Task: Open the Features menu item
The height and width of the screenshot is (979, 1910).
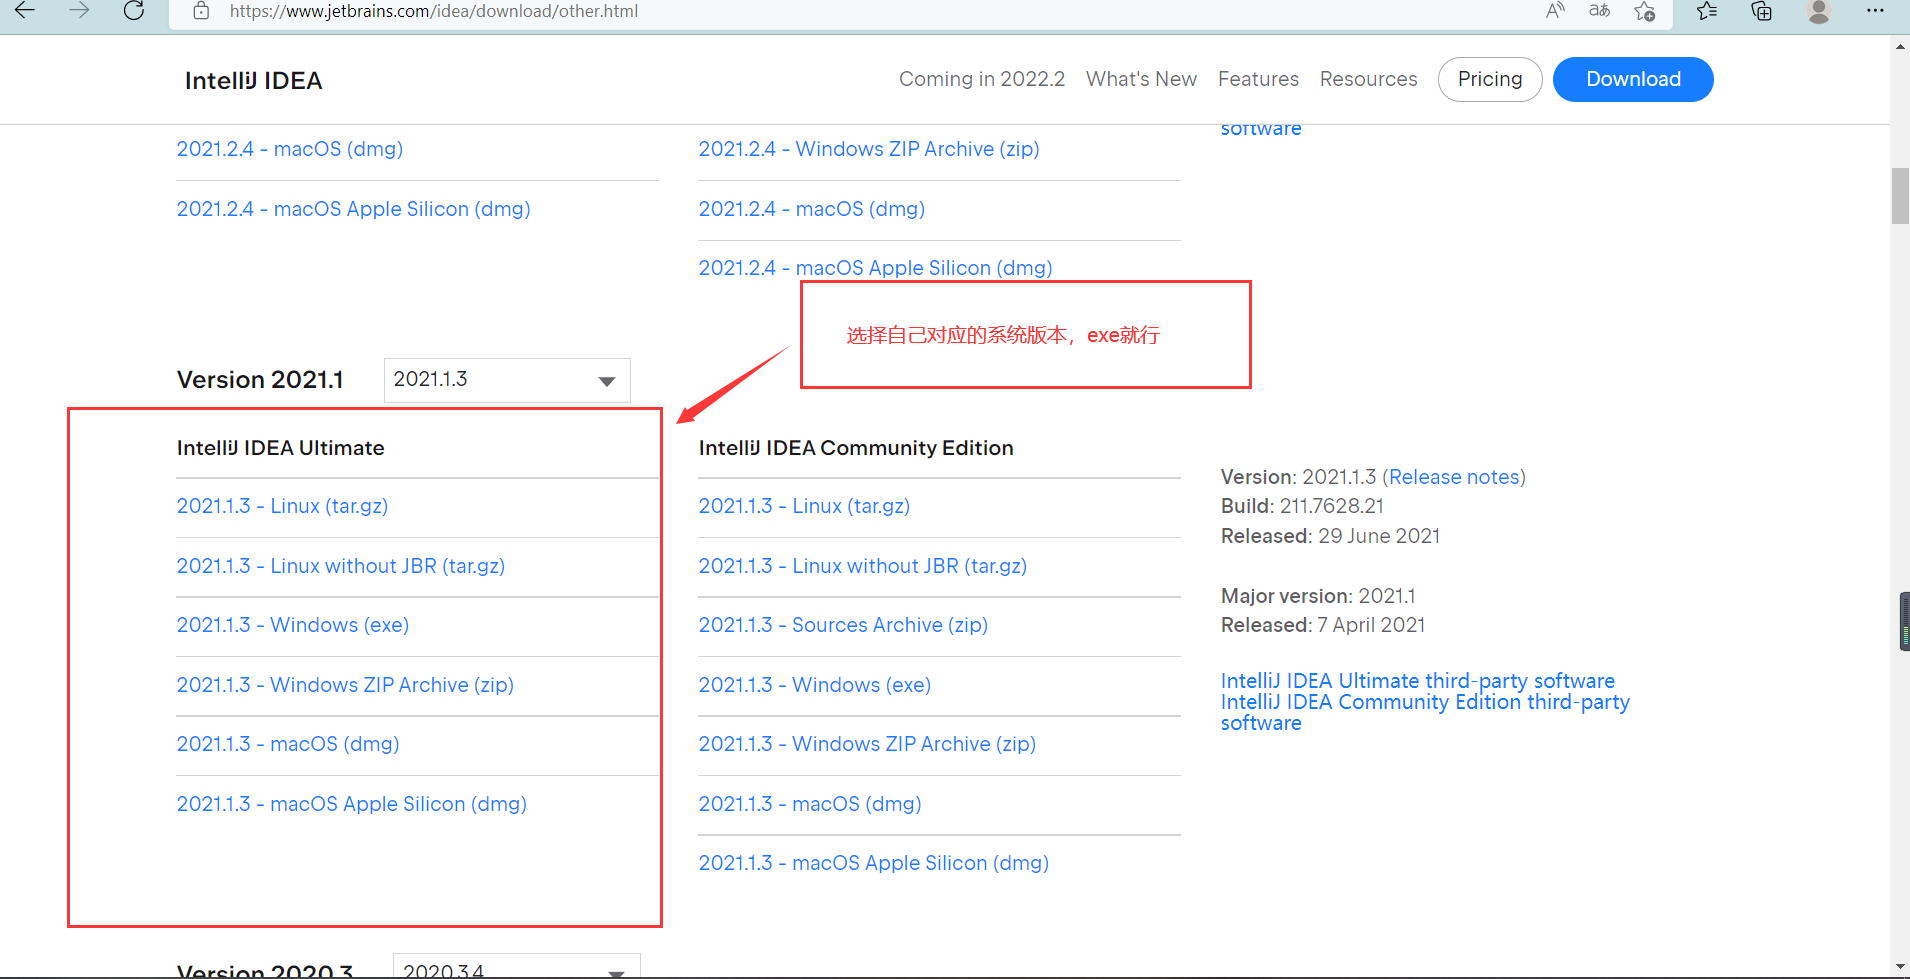Action: pyautogui.click(x=1258, y=79)
